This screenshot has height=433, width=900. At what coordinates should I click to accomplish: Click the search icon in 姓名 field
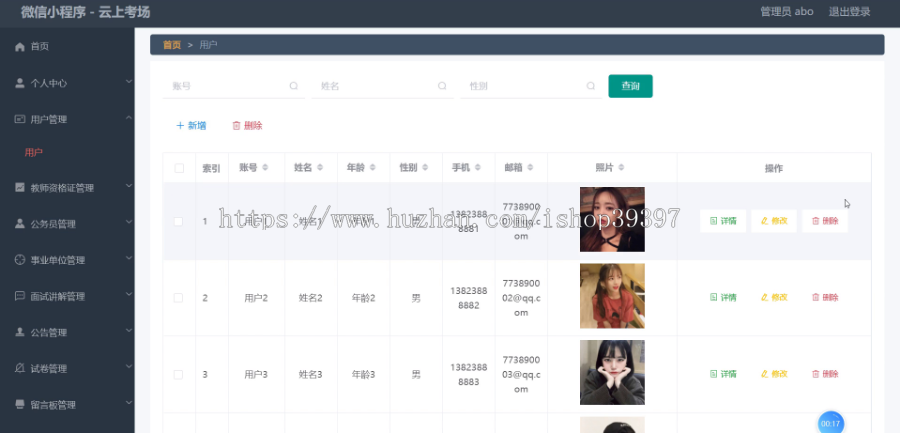pos(443,86)
